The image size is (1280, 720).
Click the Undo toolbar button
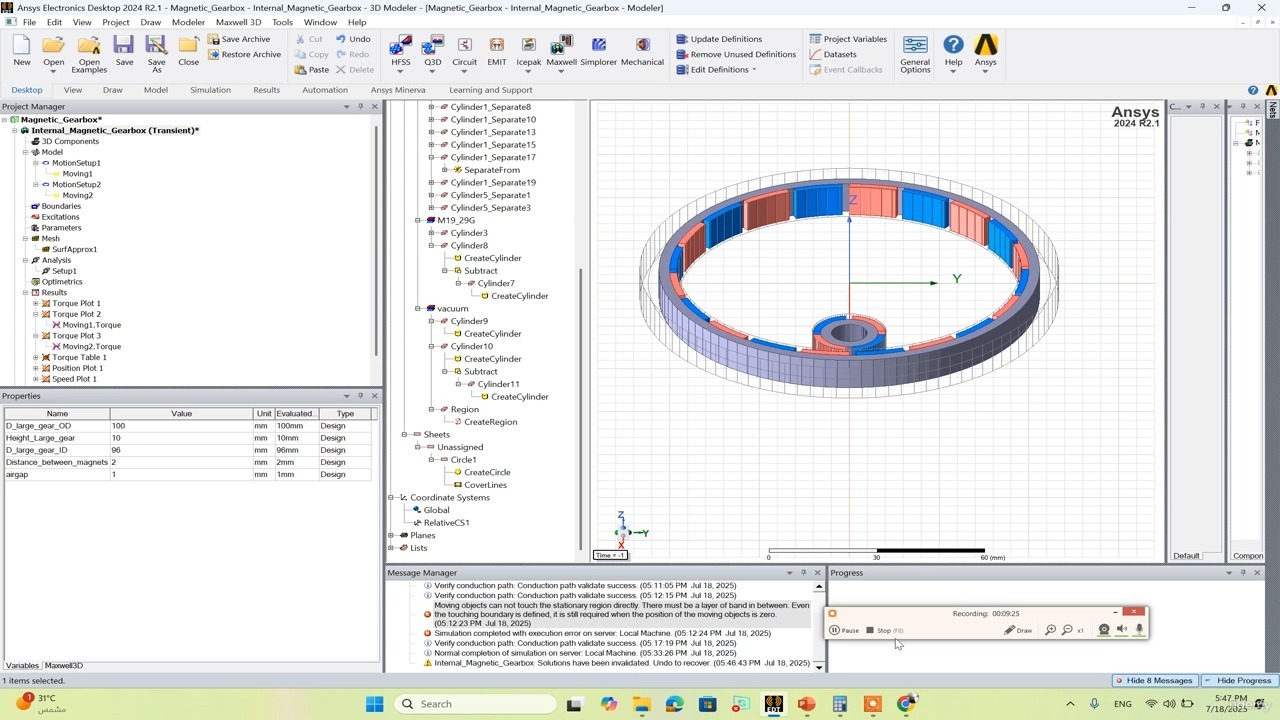353,39
